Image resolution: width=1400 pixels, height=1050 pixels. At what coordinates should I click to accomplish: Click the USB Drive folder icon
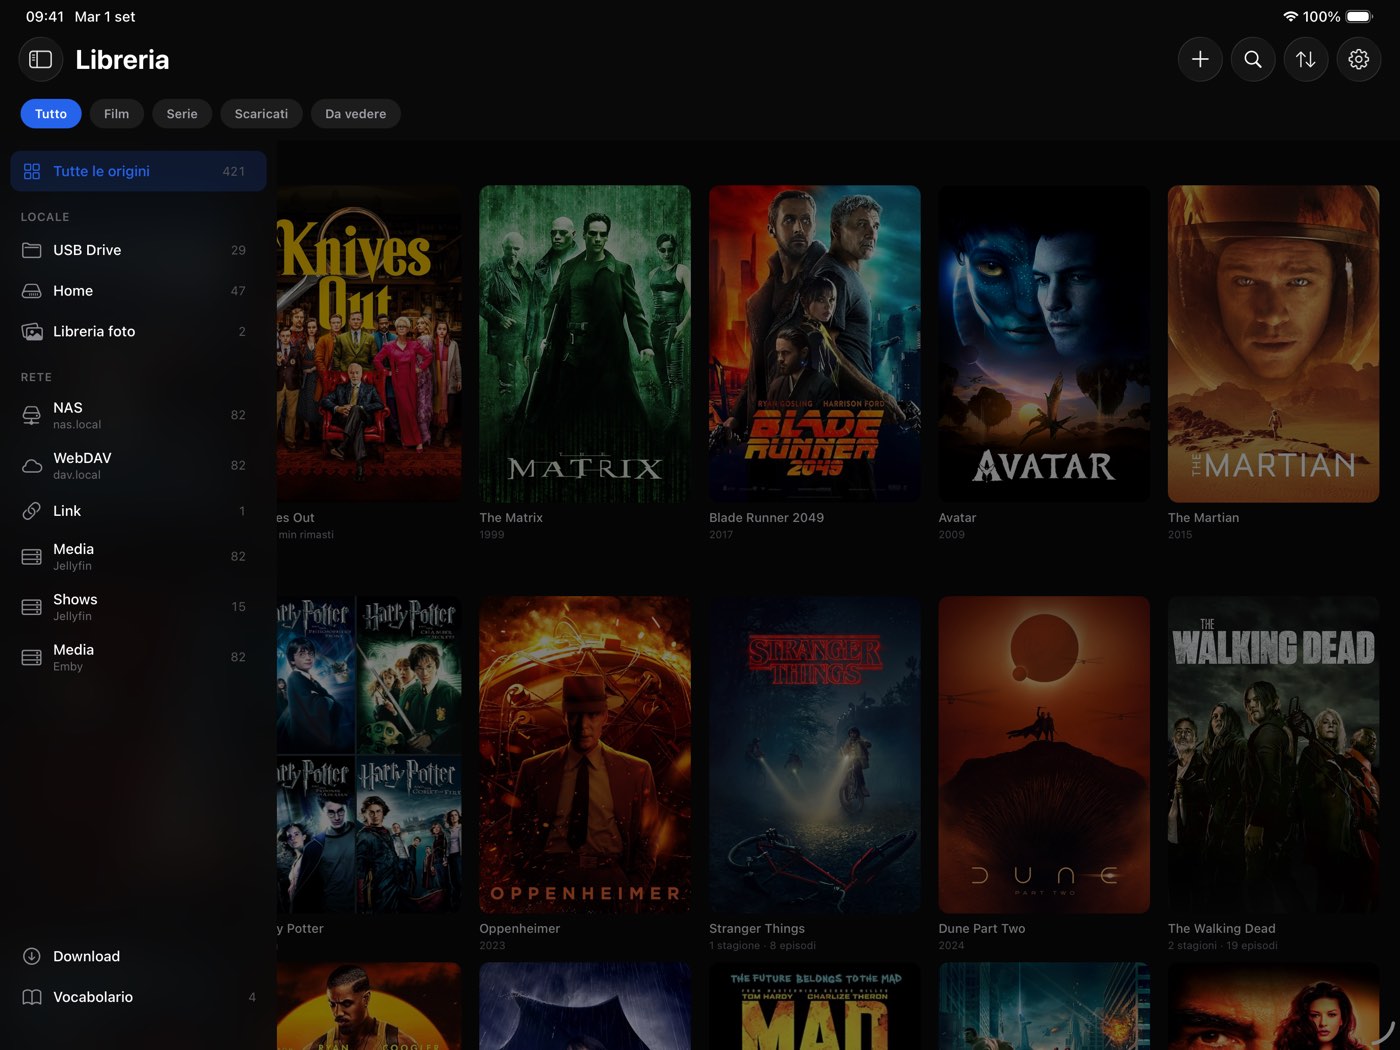tap(32, 250)
